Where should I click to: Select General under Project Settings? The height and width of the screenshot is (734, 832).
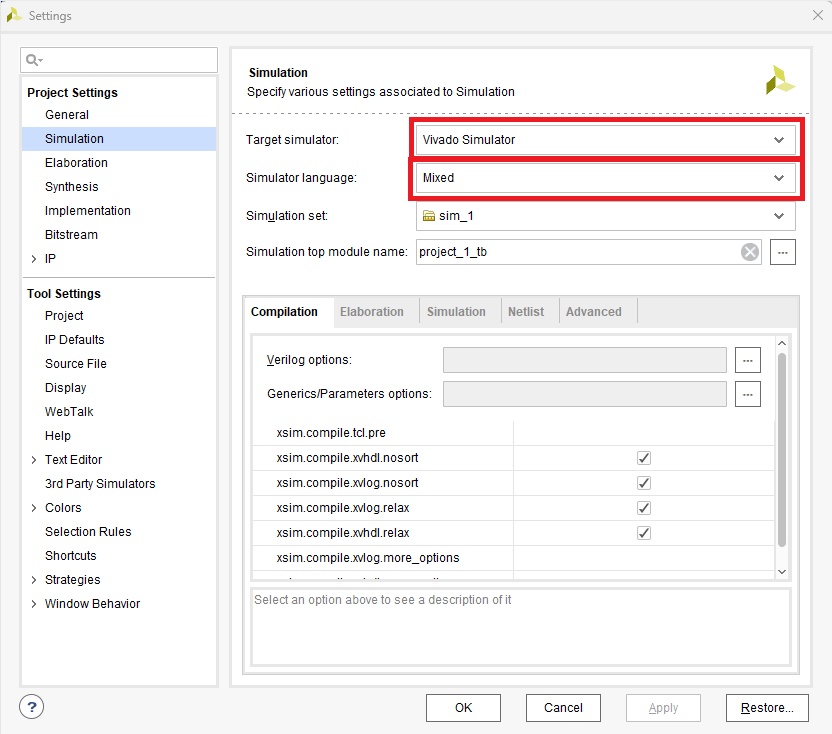tap(67, 115)
